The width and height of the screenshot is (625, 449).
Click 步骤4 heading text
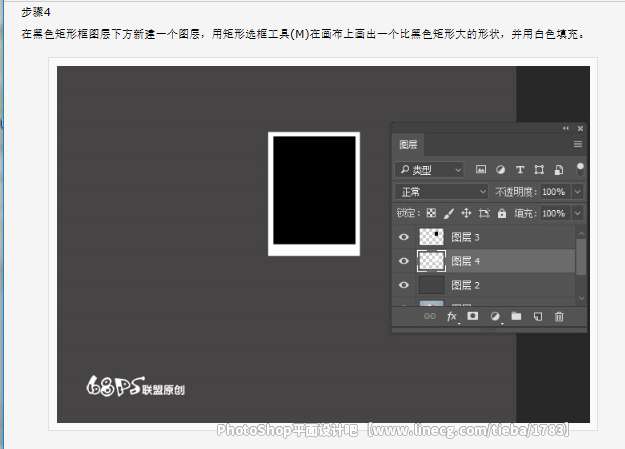click(x=36, y=12)
